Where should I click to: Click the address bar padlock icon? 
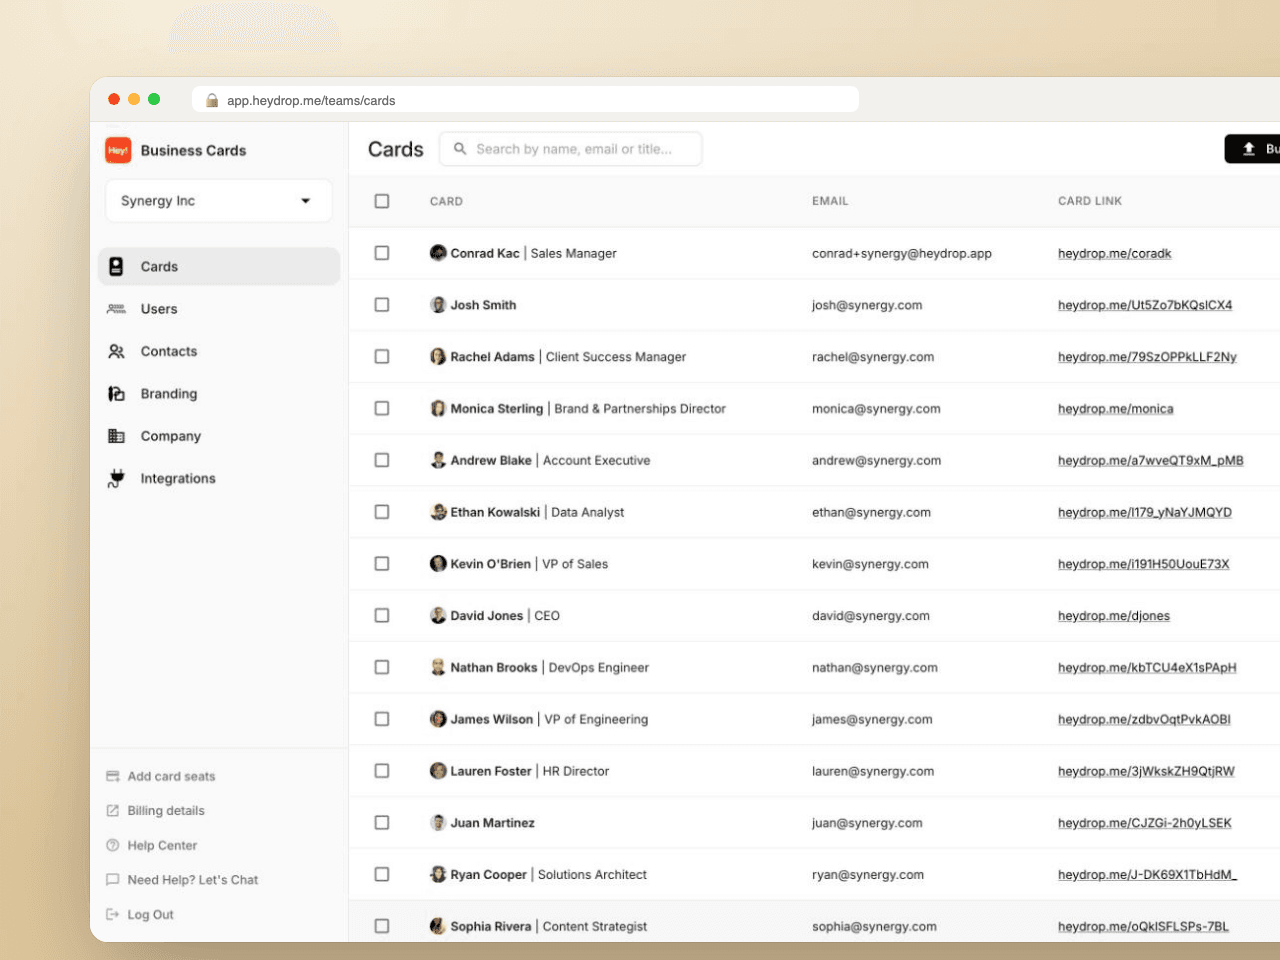tap(212, 101)
